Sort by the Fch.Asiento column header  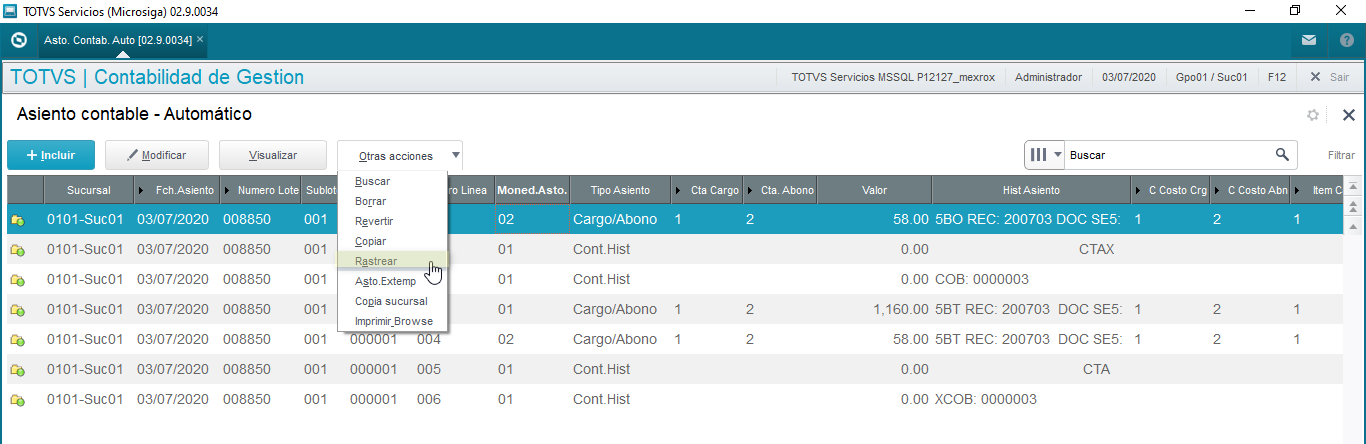177,190
